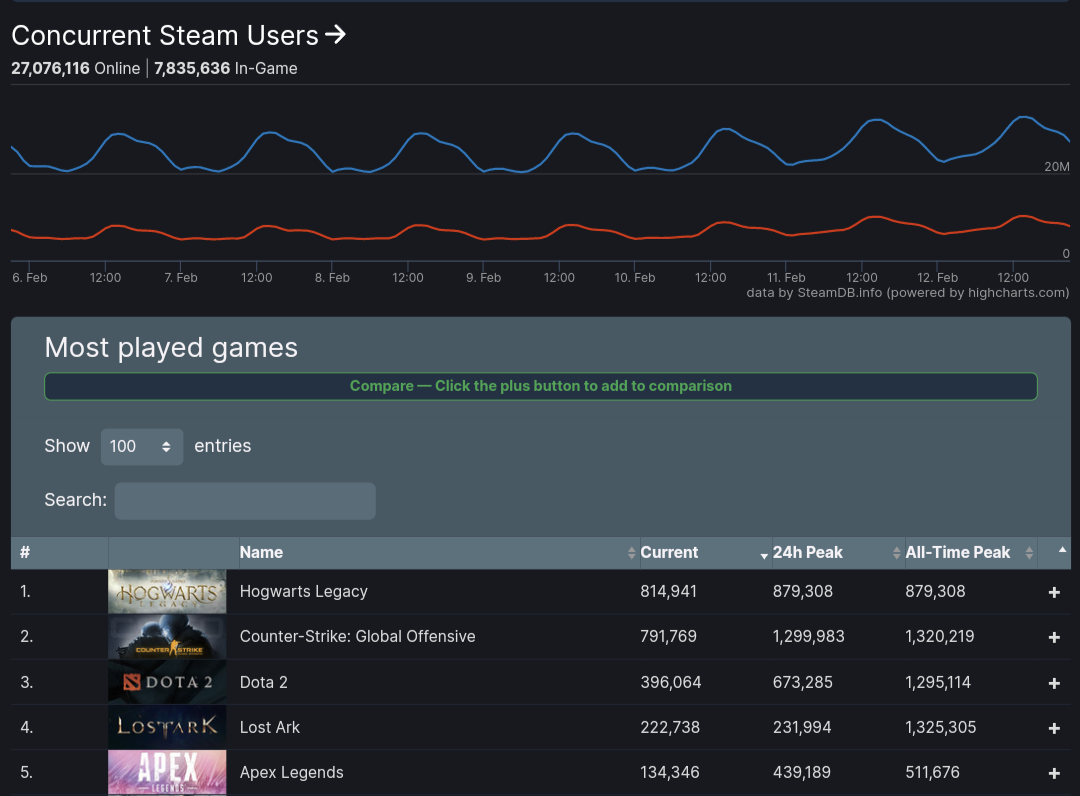Click the Apex Legends thumbnail image
The width and height of the screenshot is (1080, 796).
167,773
